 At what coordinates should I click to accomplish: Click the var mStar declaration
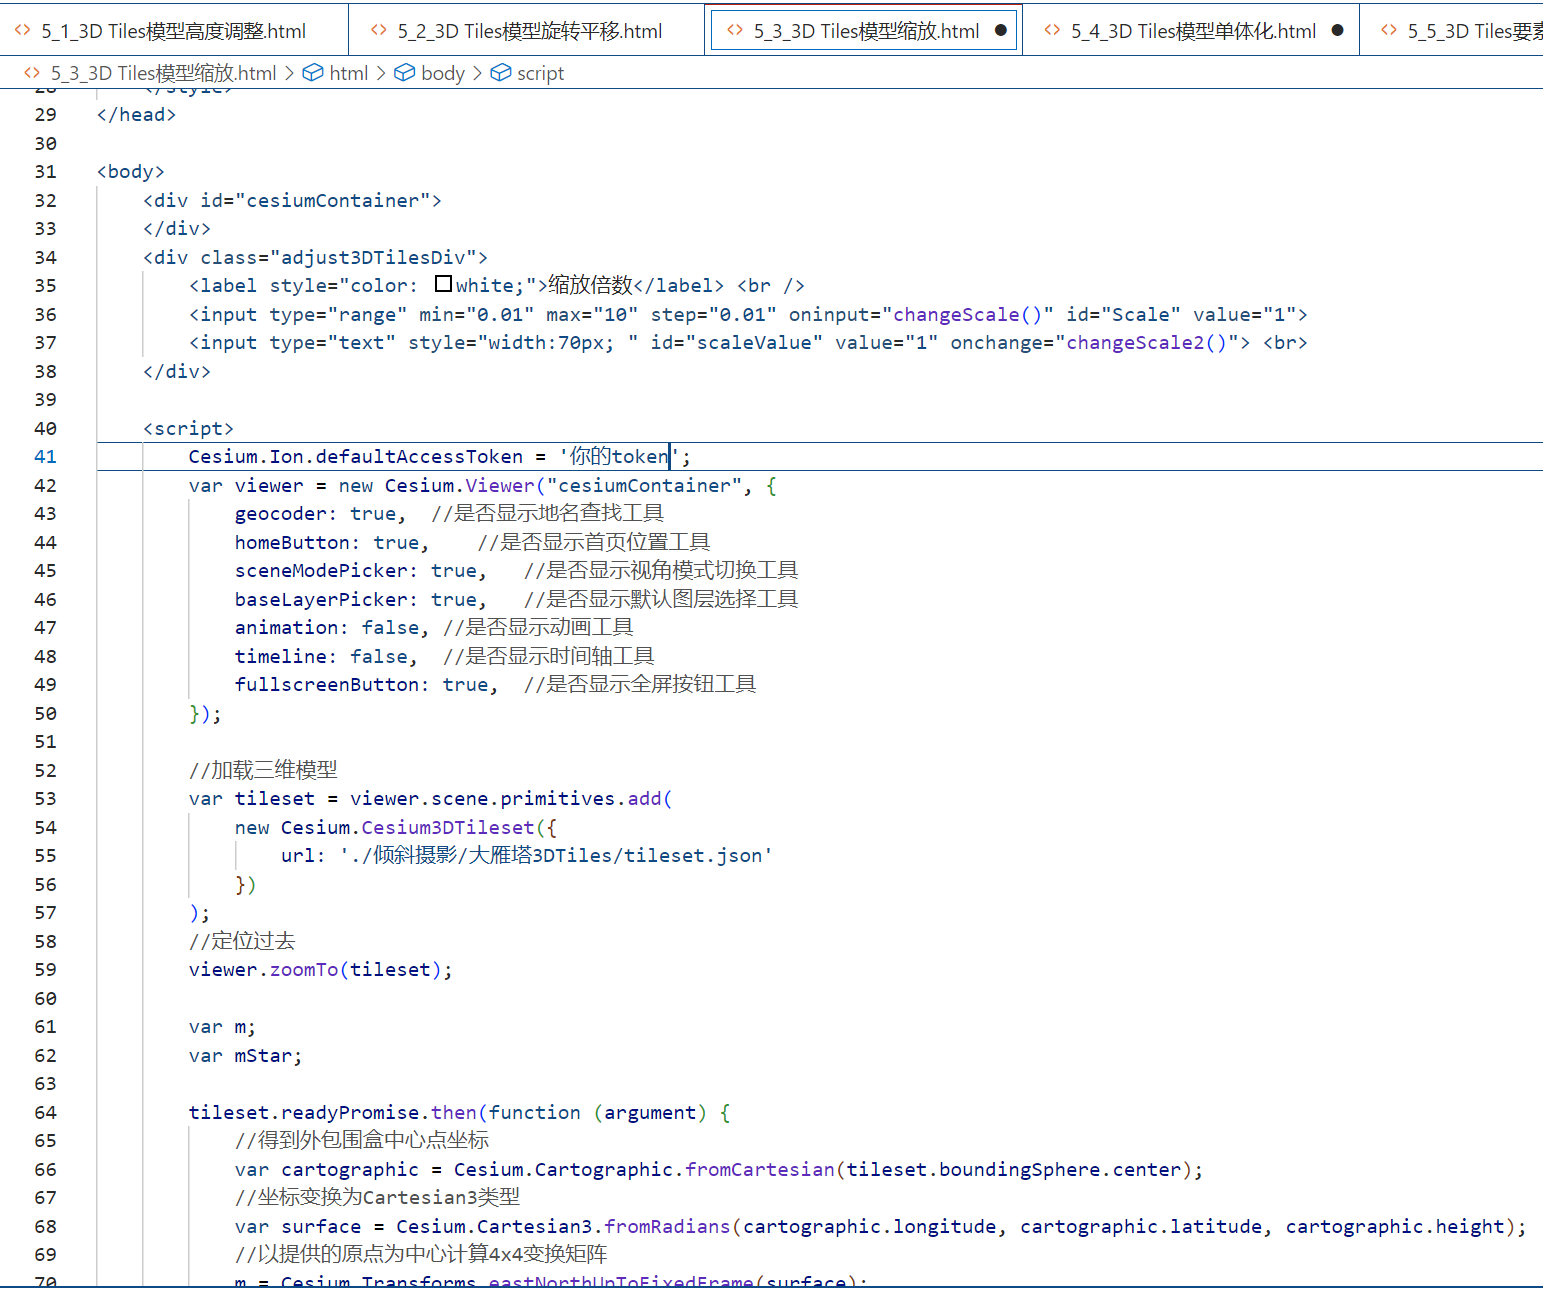(245, 1056)
